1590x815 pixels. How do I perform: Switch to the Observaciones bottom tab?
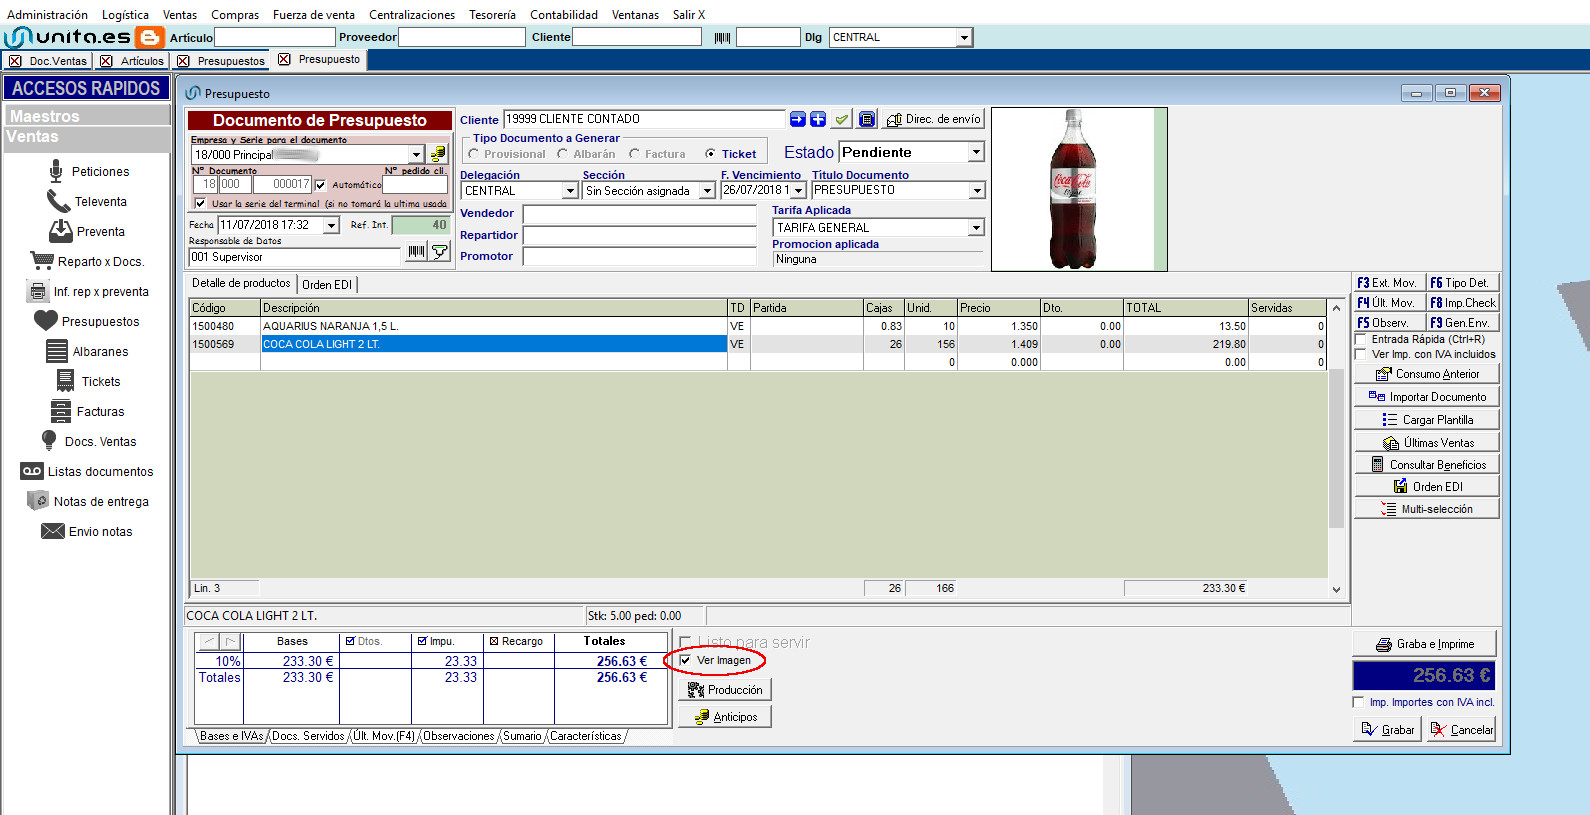tap(459, 737)
